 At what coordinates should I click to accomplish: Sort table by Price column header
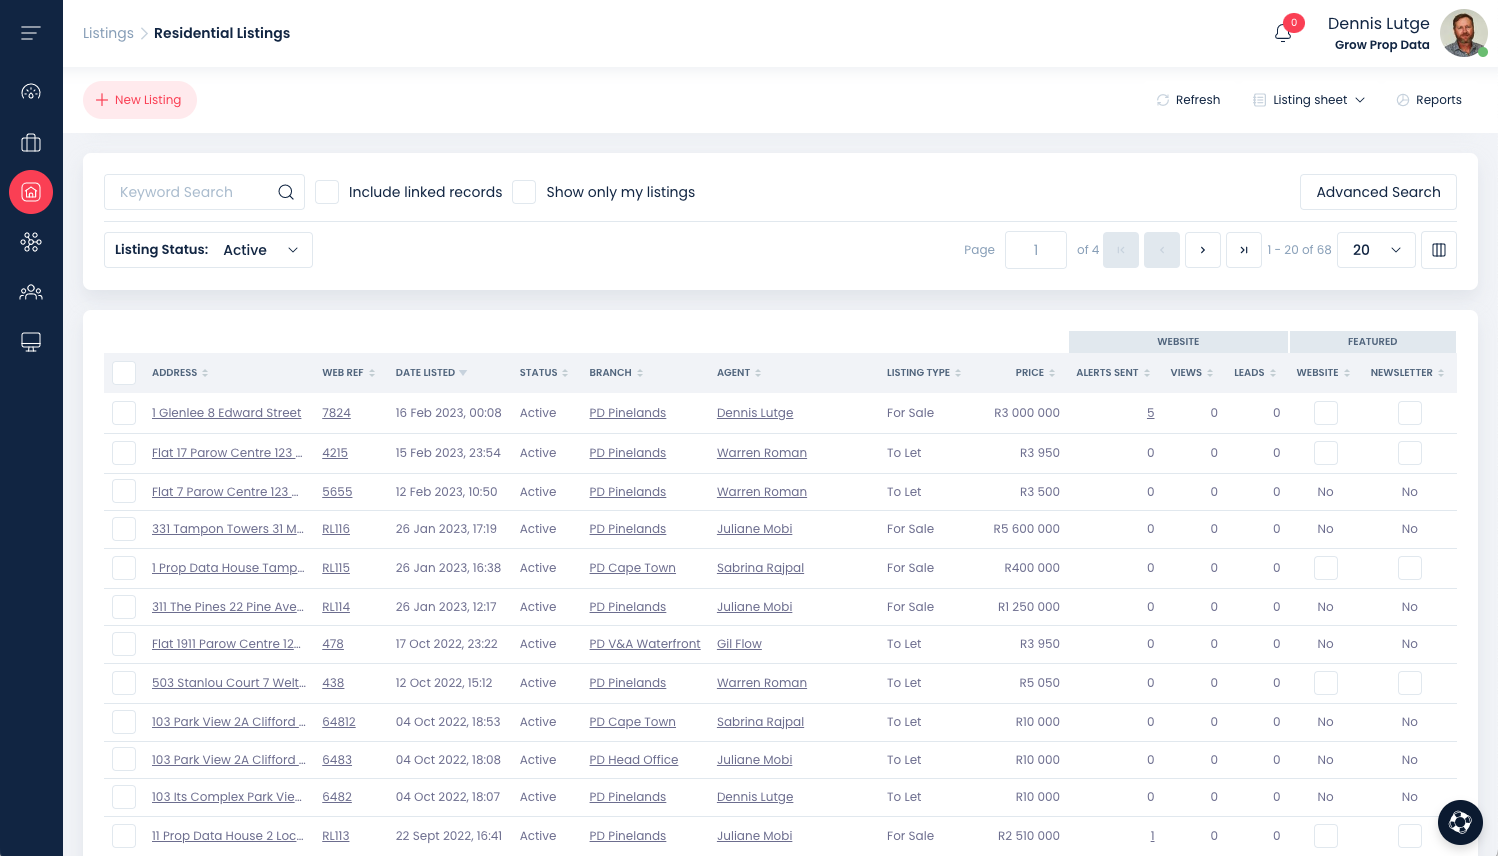1030,373
